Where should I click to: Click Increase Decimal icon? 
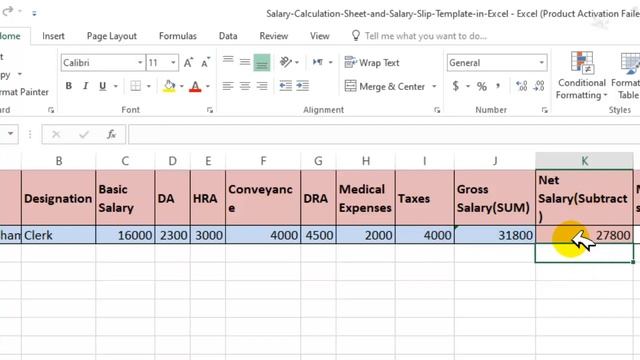coord(521,86)
